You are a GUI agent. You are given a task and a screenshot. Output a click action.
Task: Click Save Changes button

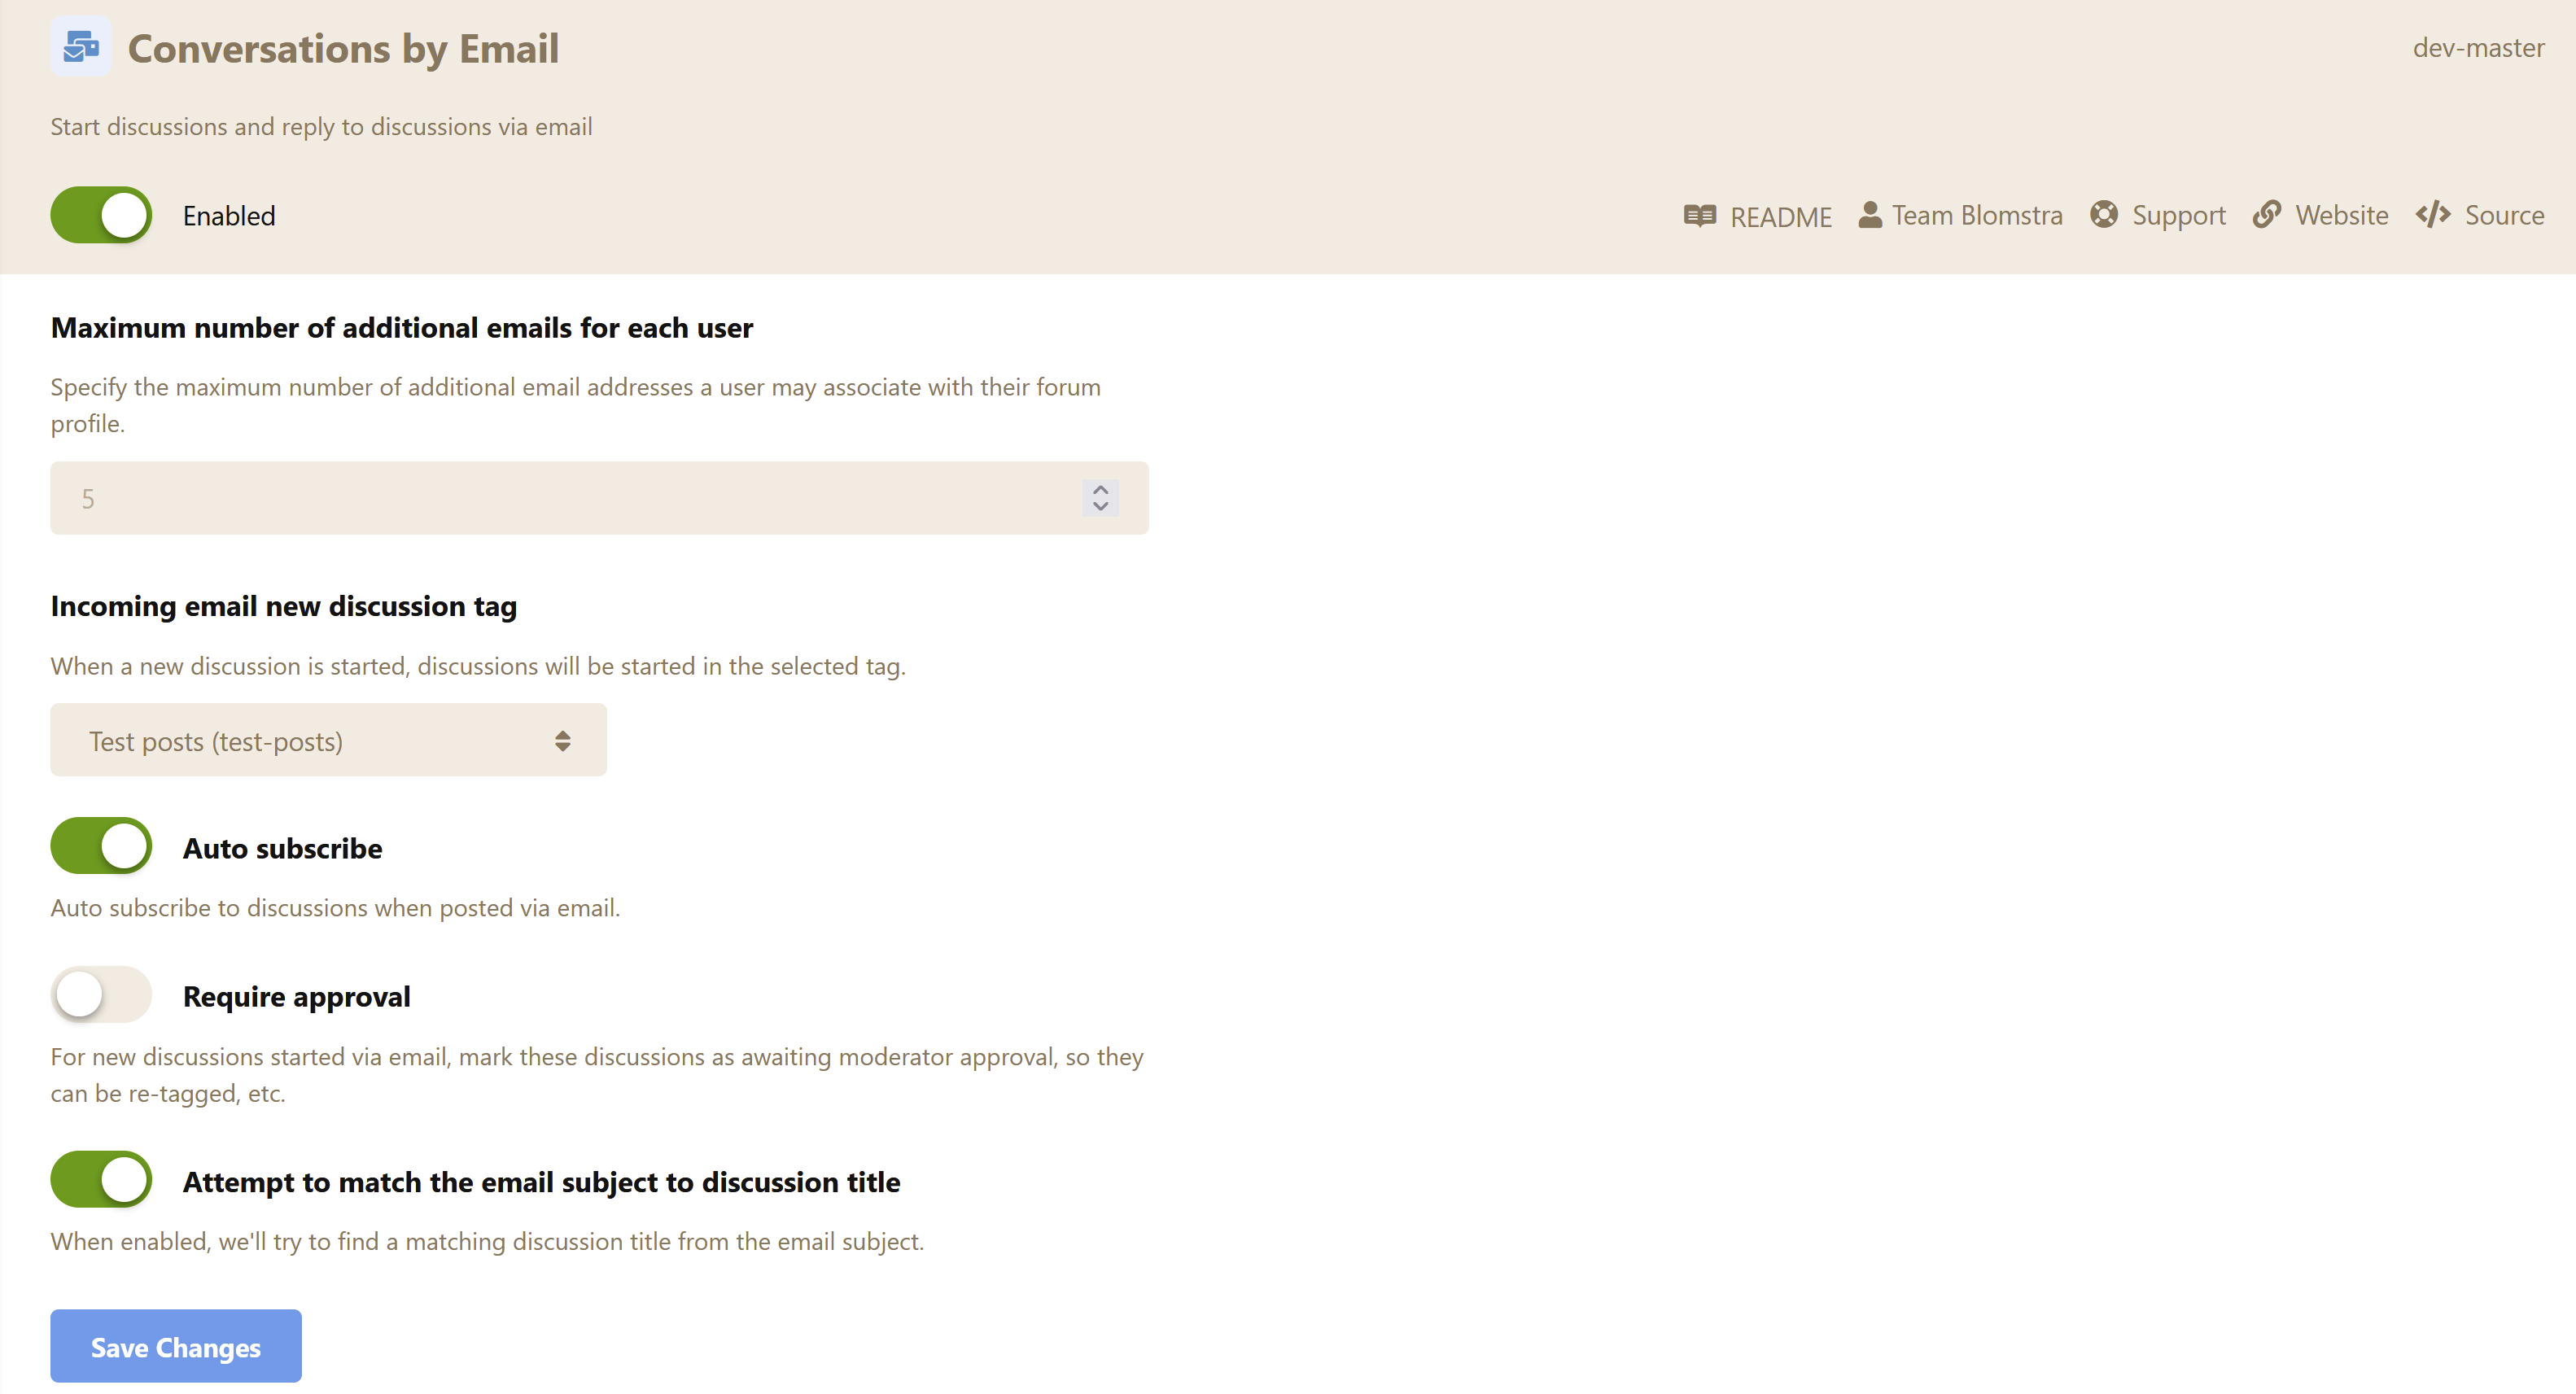(175, 1348)
